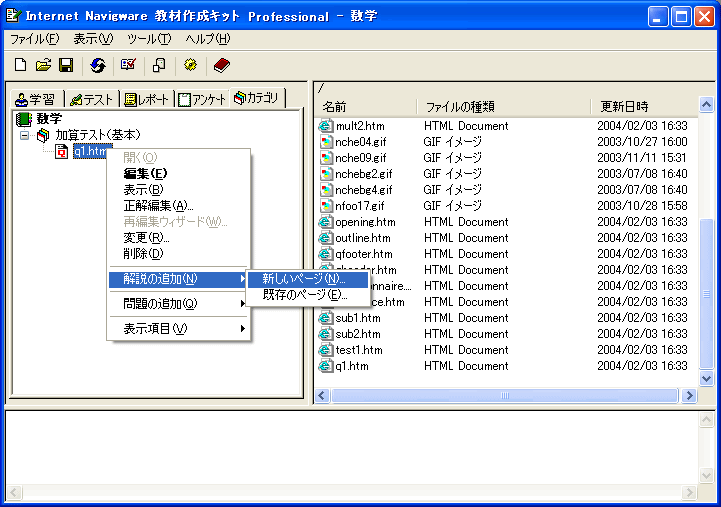This screenshot has width=721, height=507.
Task: Open the ヘルプ(H) menu
Action: [208, 40]
